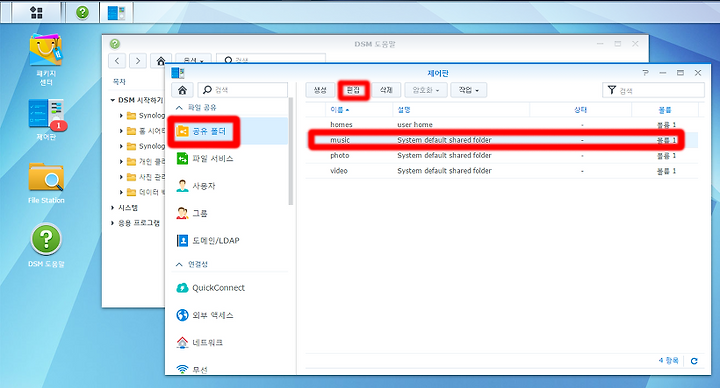Image resolution: width=720 pixels, height=388 pixels.
Task: Click the sidebar search field in Control Panel
Action: 243,90
